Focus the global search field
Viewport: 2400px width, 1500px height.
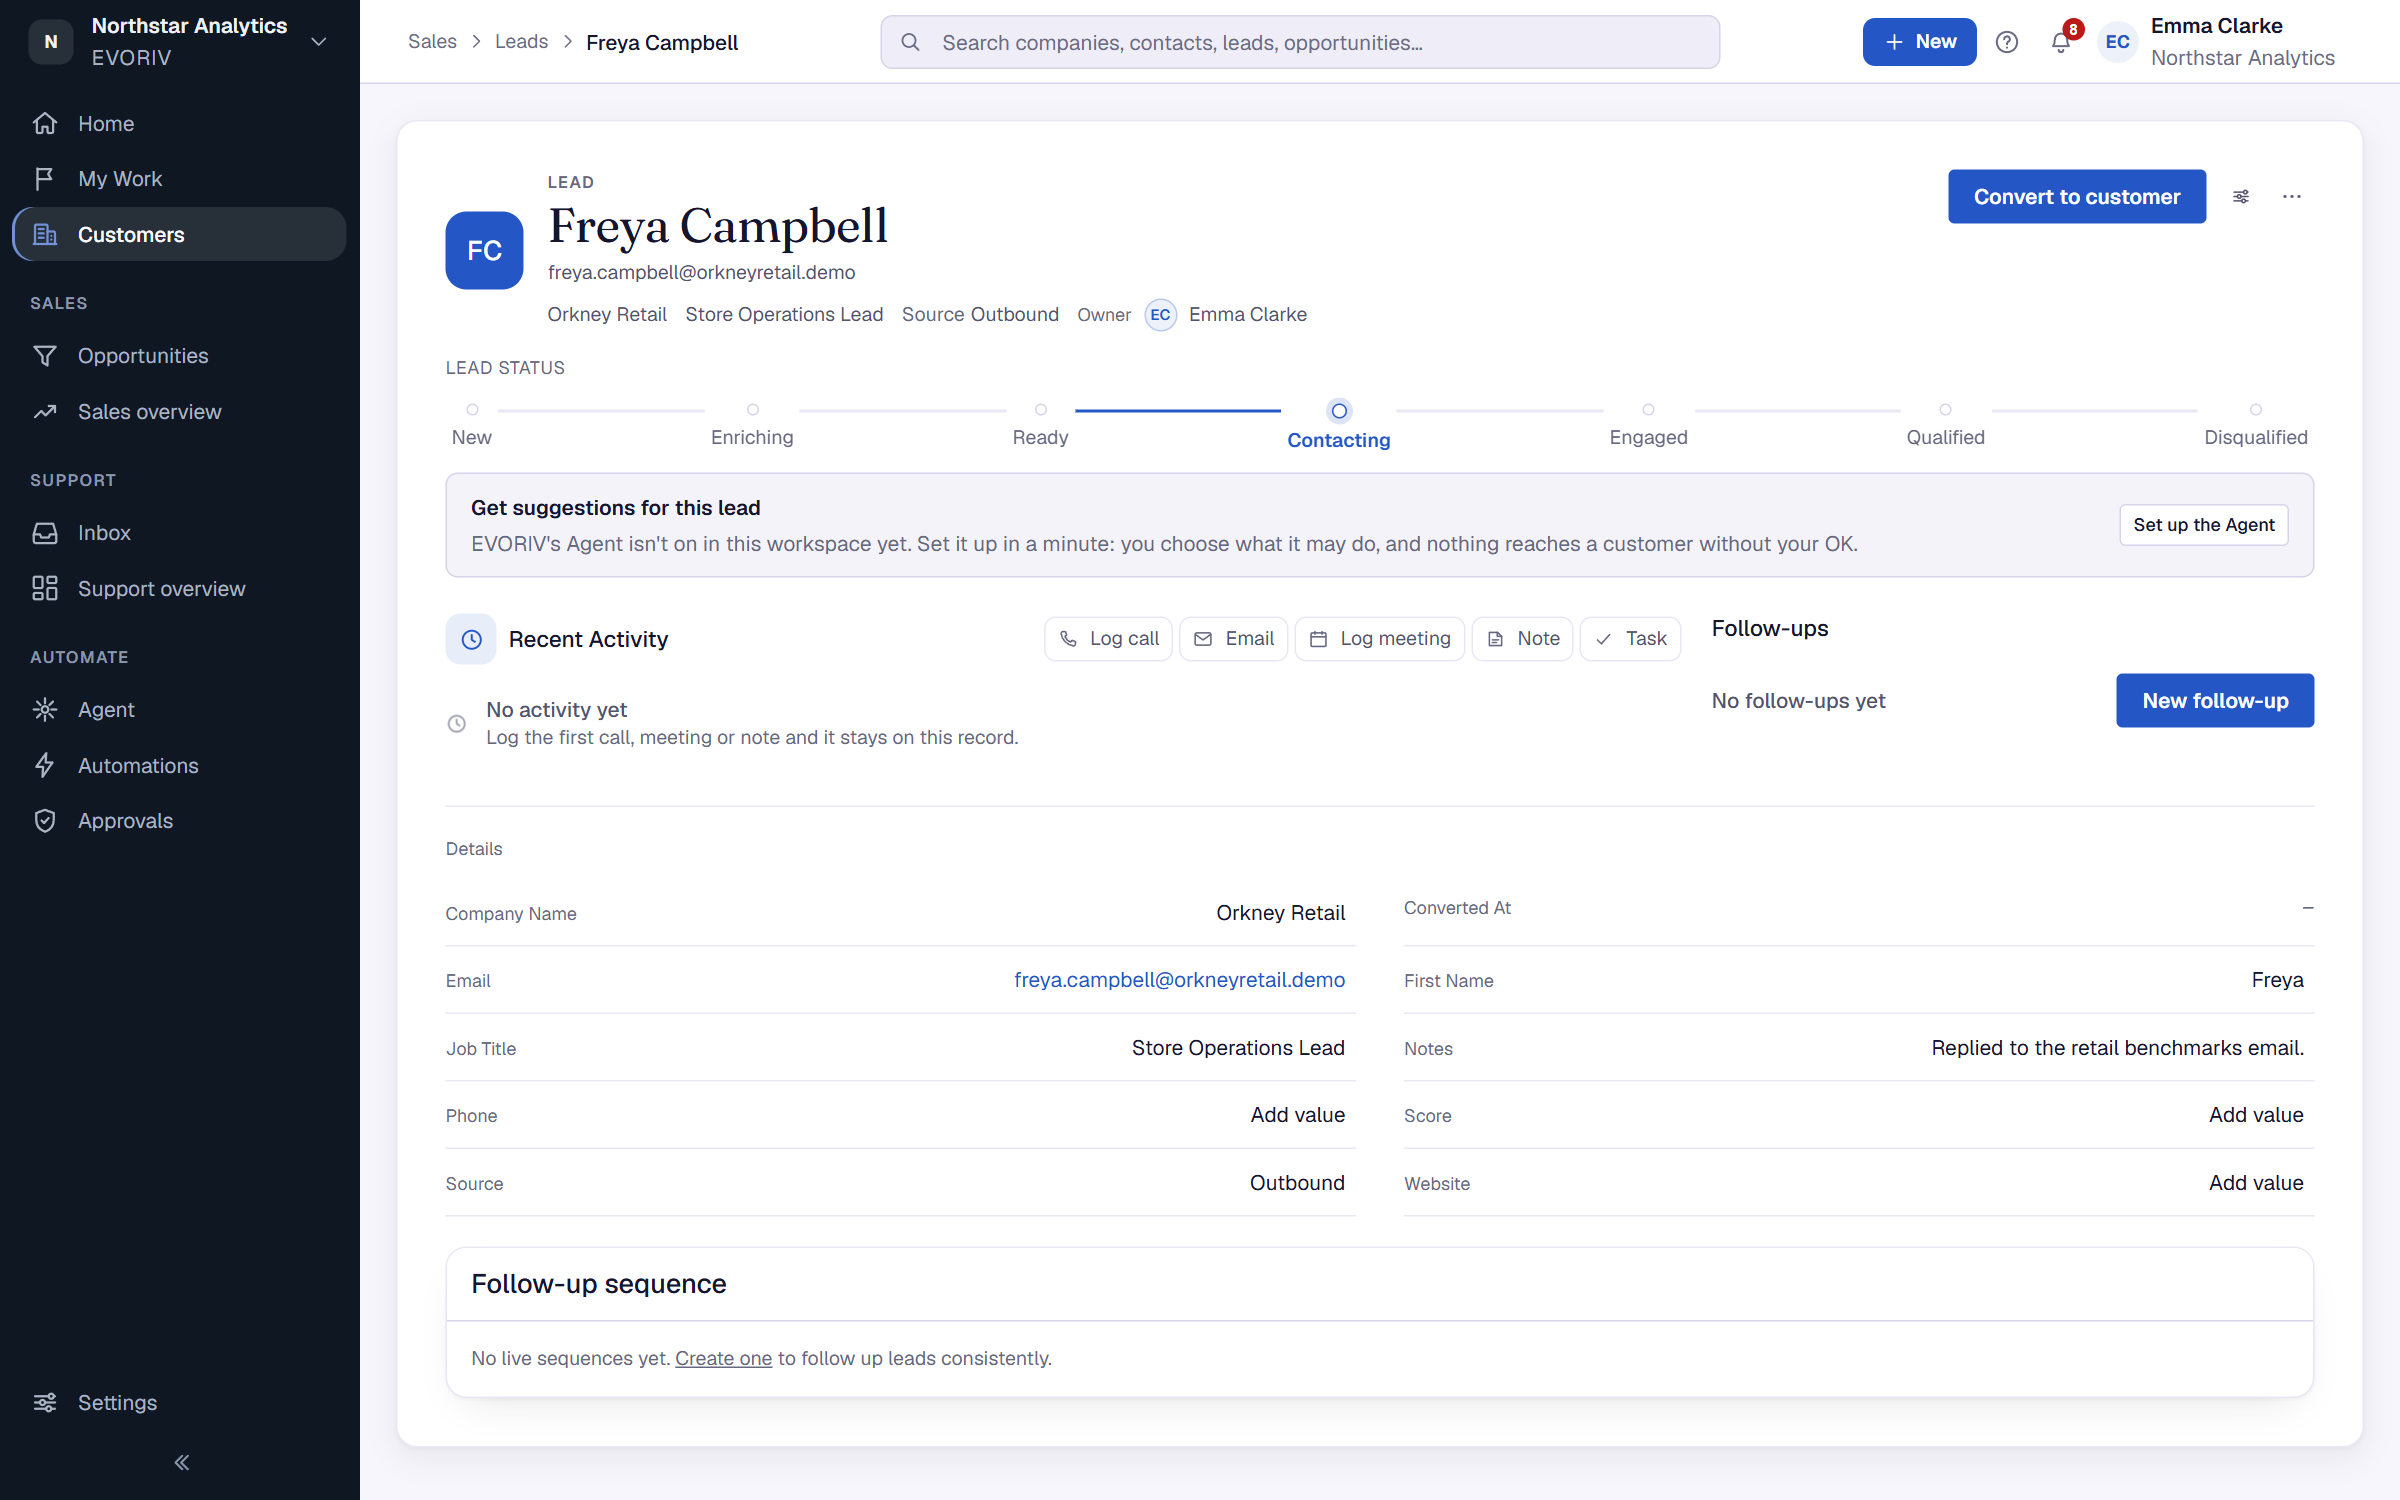click(1300, 42)
